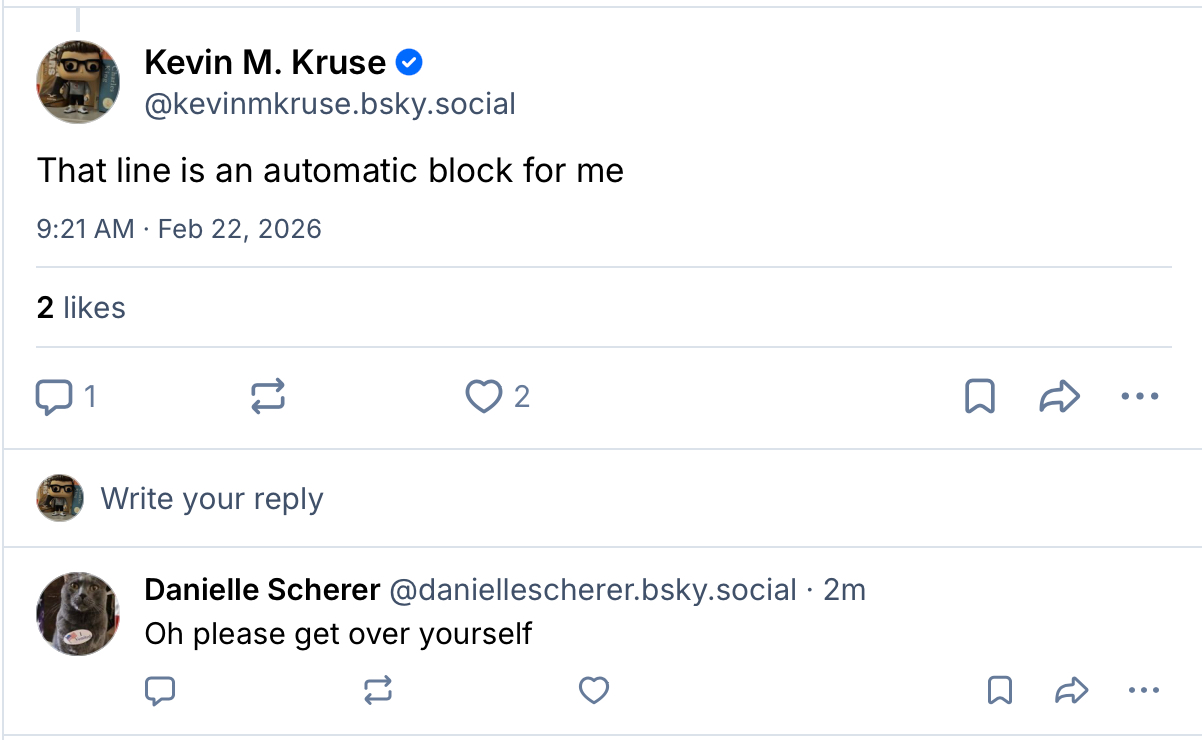1202x740 pixels.
Task: Open the @kevinmkruse.bsky.social handle link
Action: (x=330, y=104)
